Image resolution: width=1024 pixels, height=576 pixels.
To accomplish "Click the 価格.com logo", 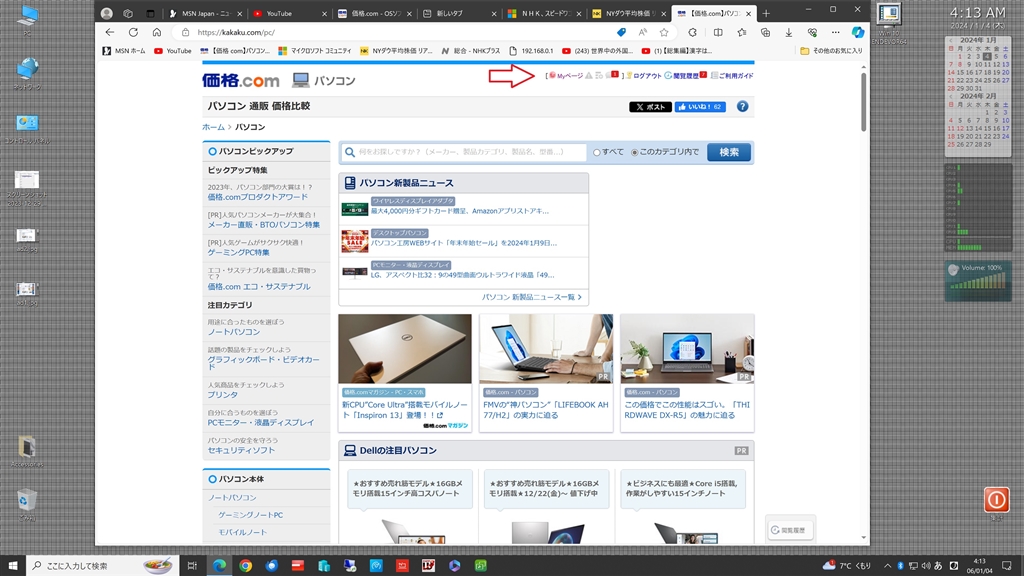I will coord(240,80).
